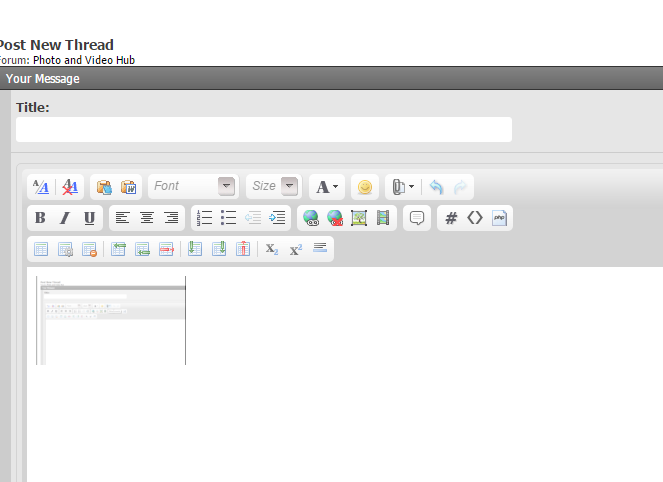Click the remove formatting icon
The image size is (663, 482).
pyautogui.click(x=70, y=187)
